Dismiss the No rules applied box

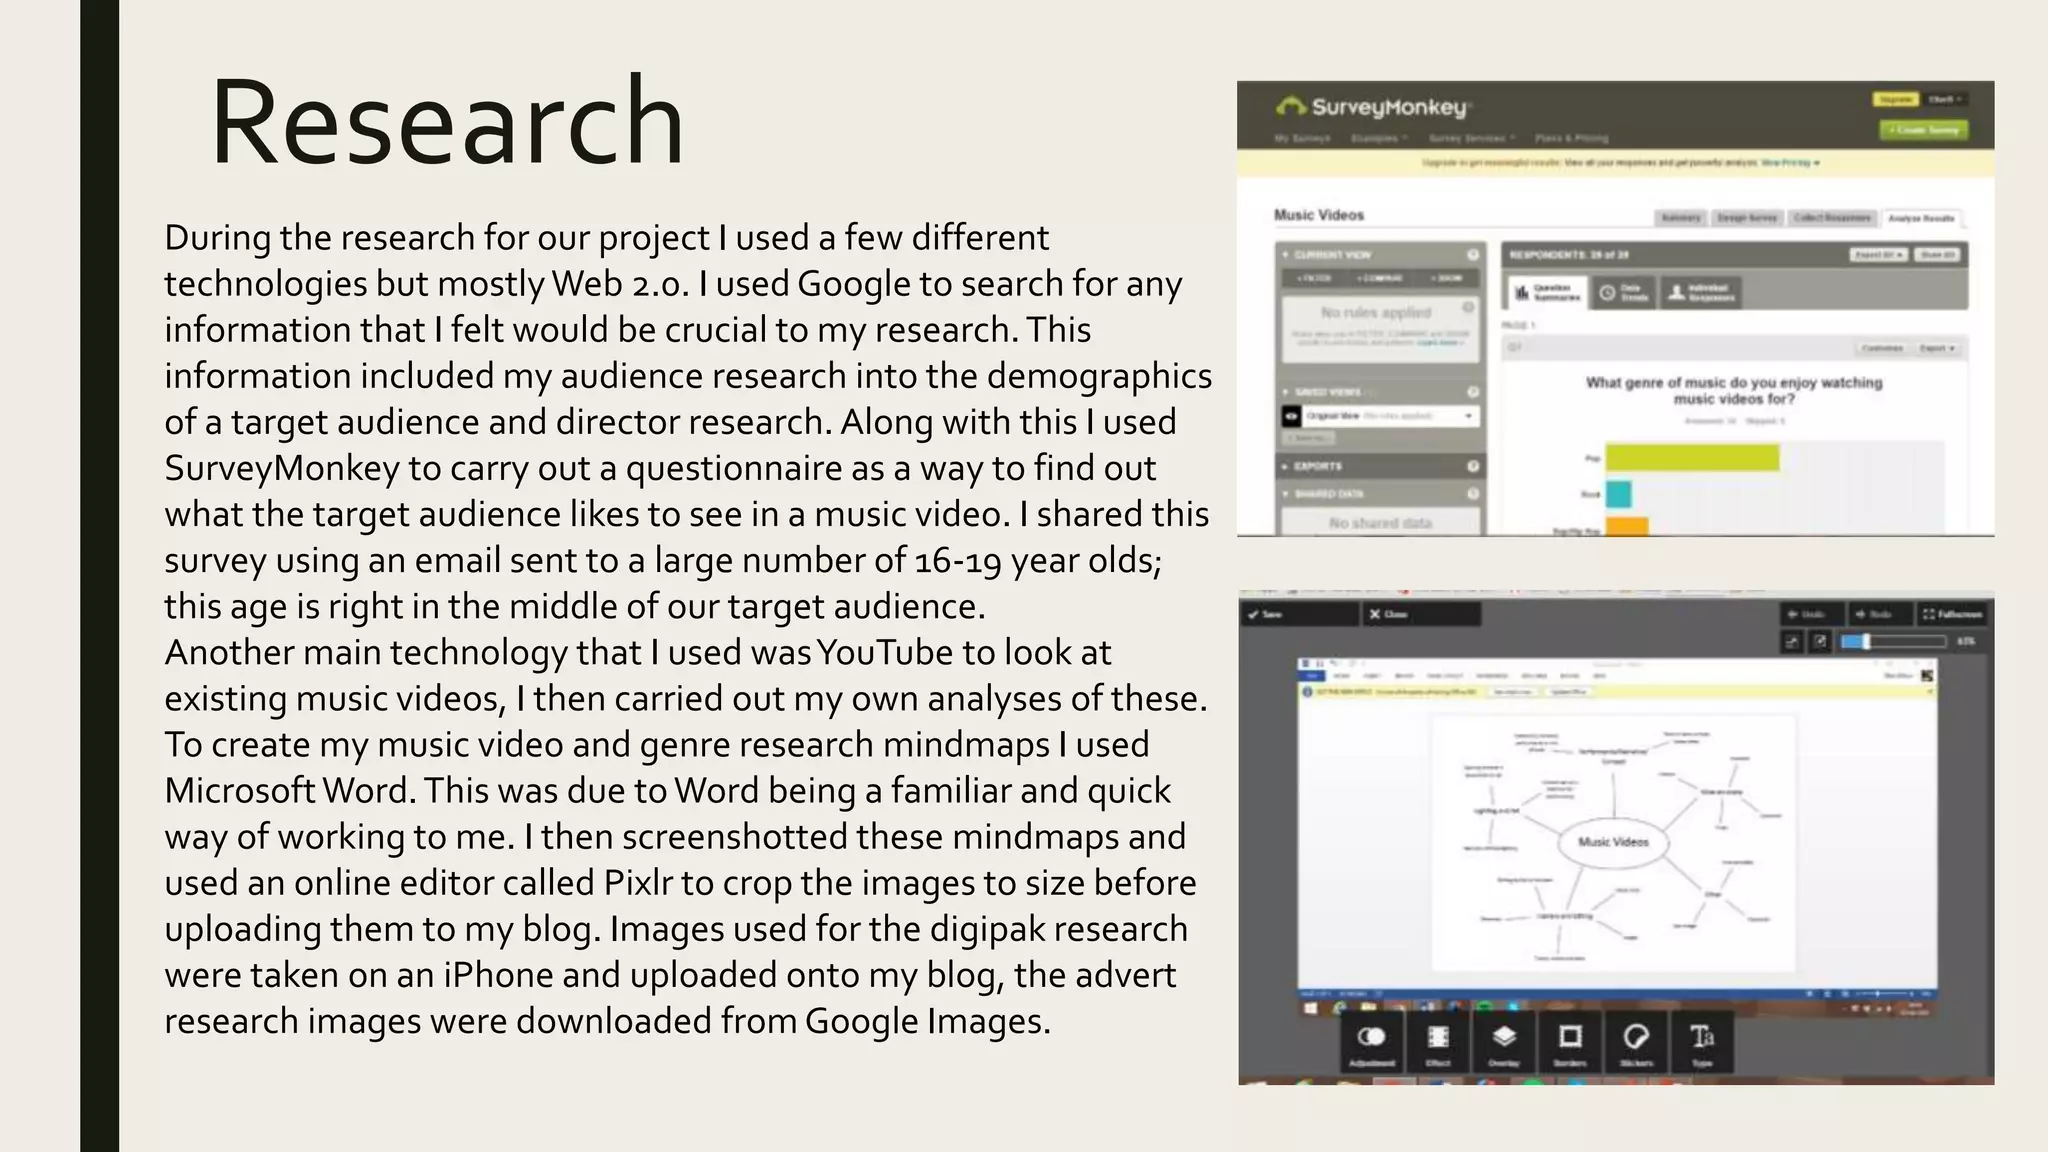[x=1468, y=306]
